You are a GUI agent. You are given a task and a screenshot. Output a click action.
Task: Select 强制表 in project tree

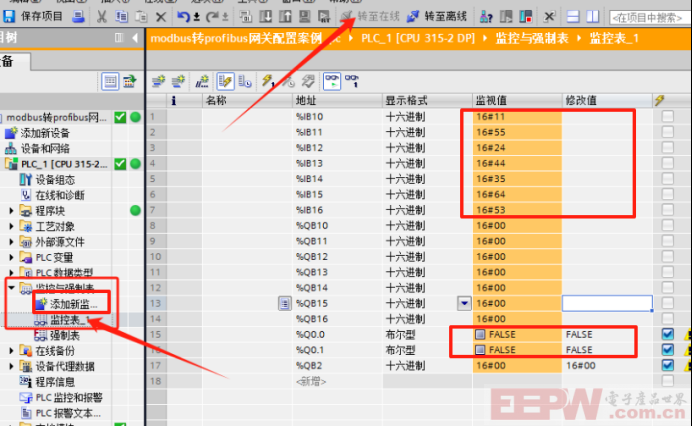click(65, 336)
